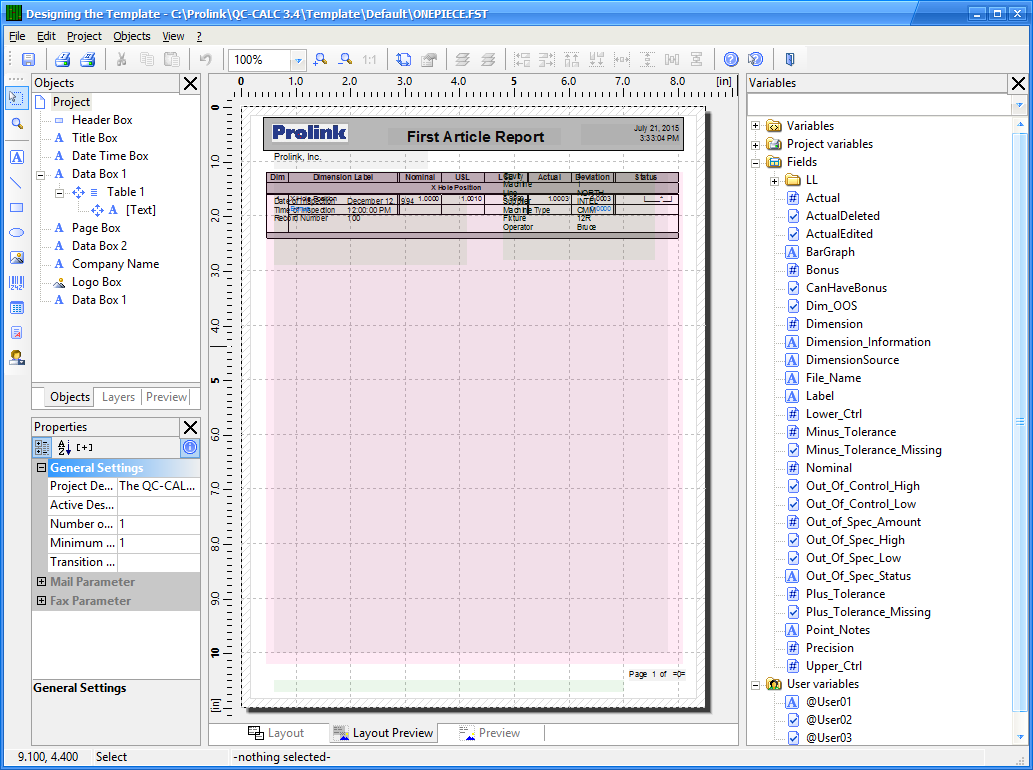Select the pointer Select tool in left toolbar
1033x770 pixels.
[x=17, y=98]
